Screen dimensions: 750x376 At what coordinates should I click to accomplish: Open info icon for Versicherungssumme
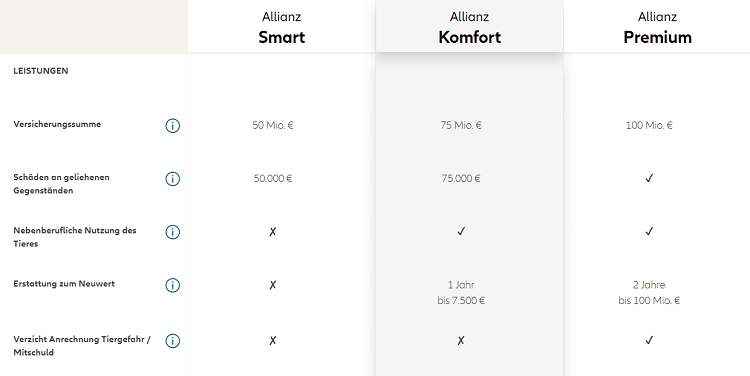coord(173,126)
